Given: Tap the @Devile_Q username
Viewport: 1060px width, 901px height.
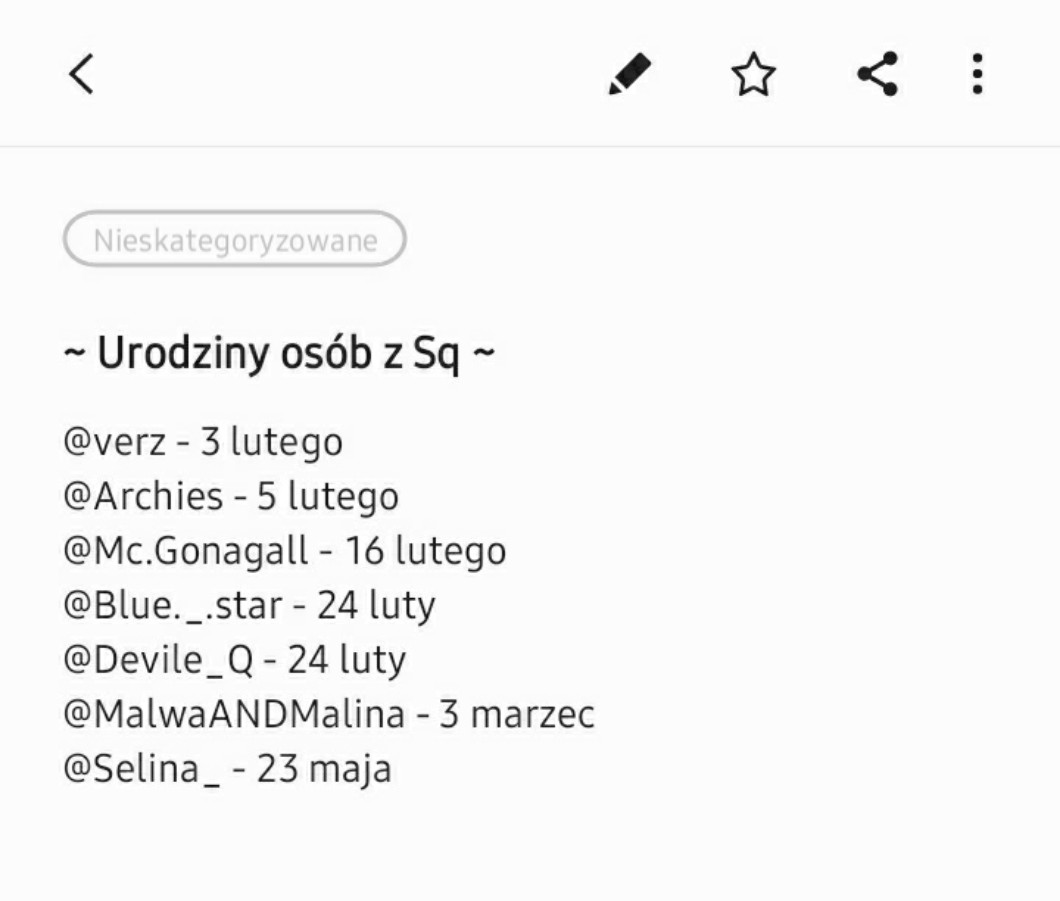Looking at the screenshot, I should [157, 661].
